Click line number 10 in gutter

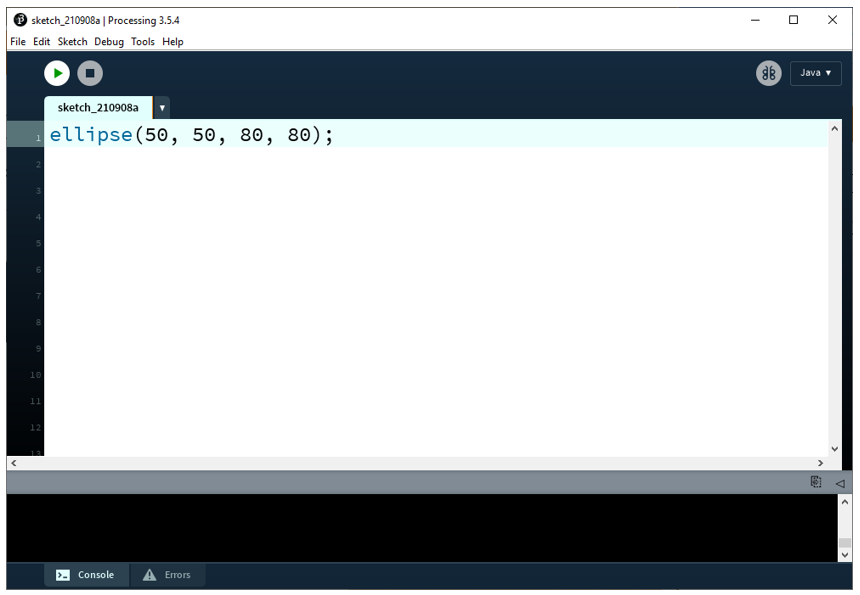click(36, 375)
